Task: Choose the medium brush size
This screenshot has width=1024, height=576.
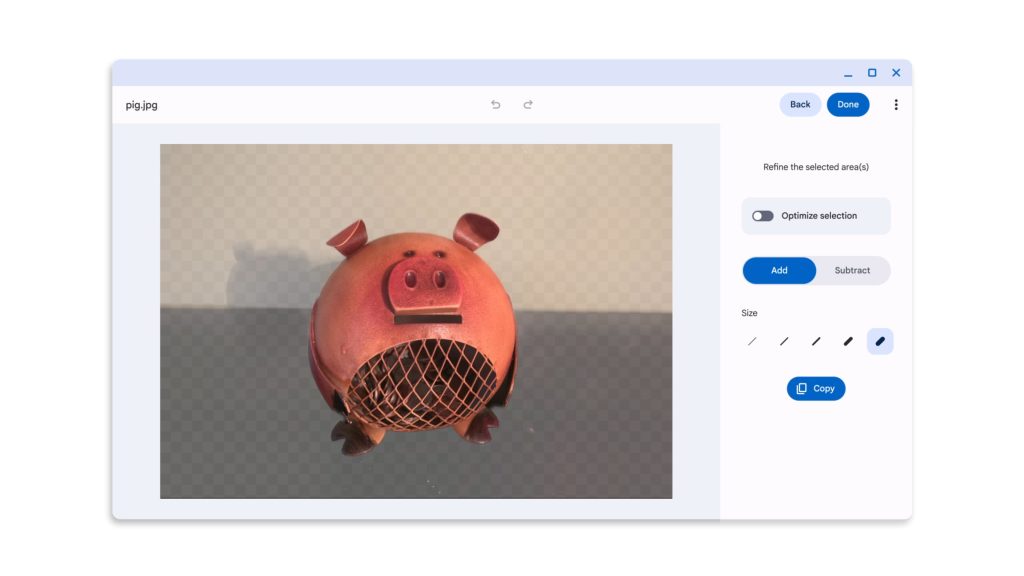Action: pos(816,342)
